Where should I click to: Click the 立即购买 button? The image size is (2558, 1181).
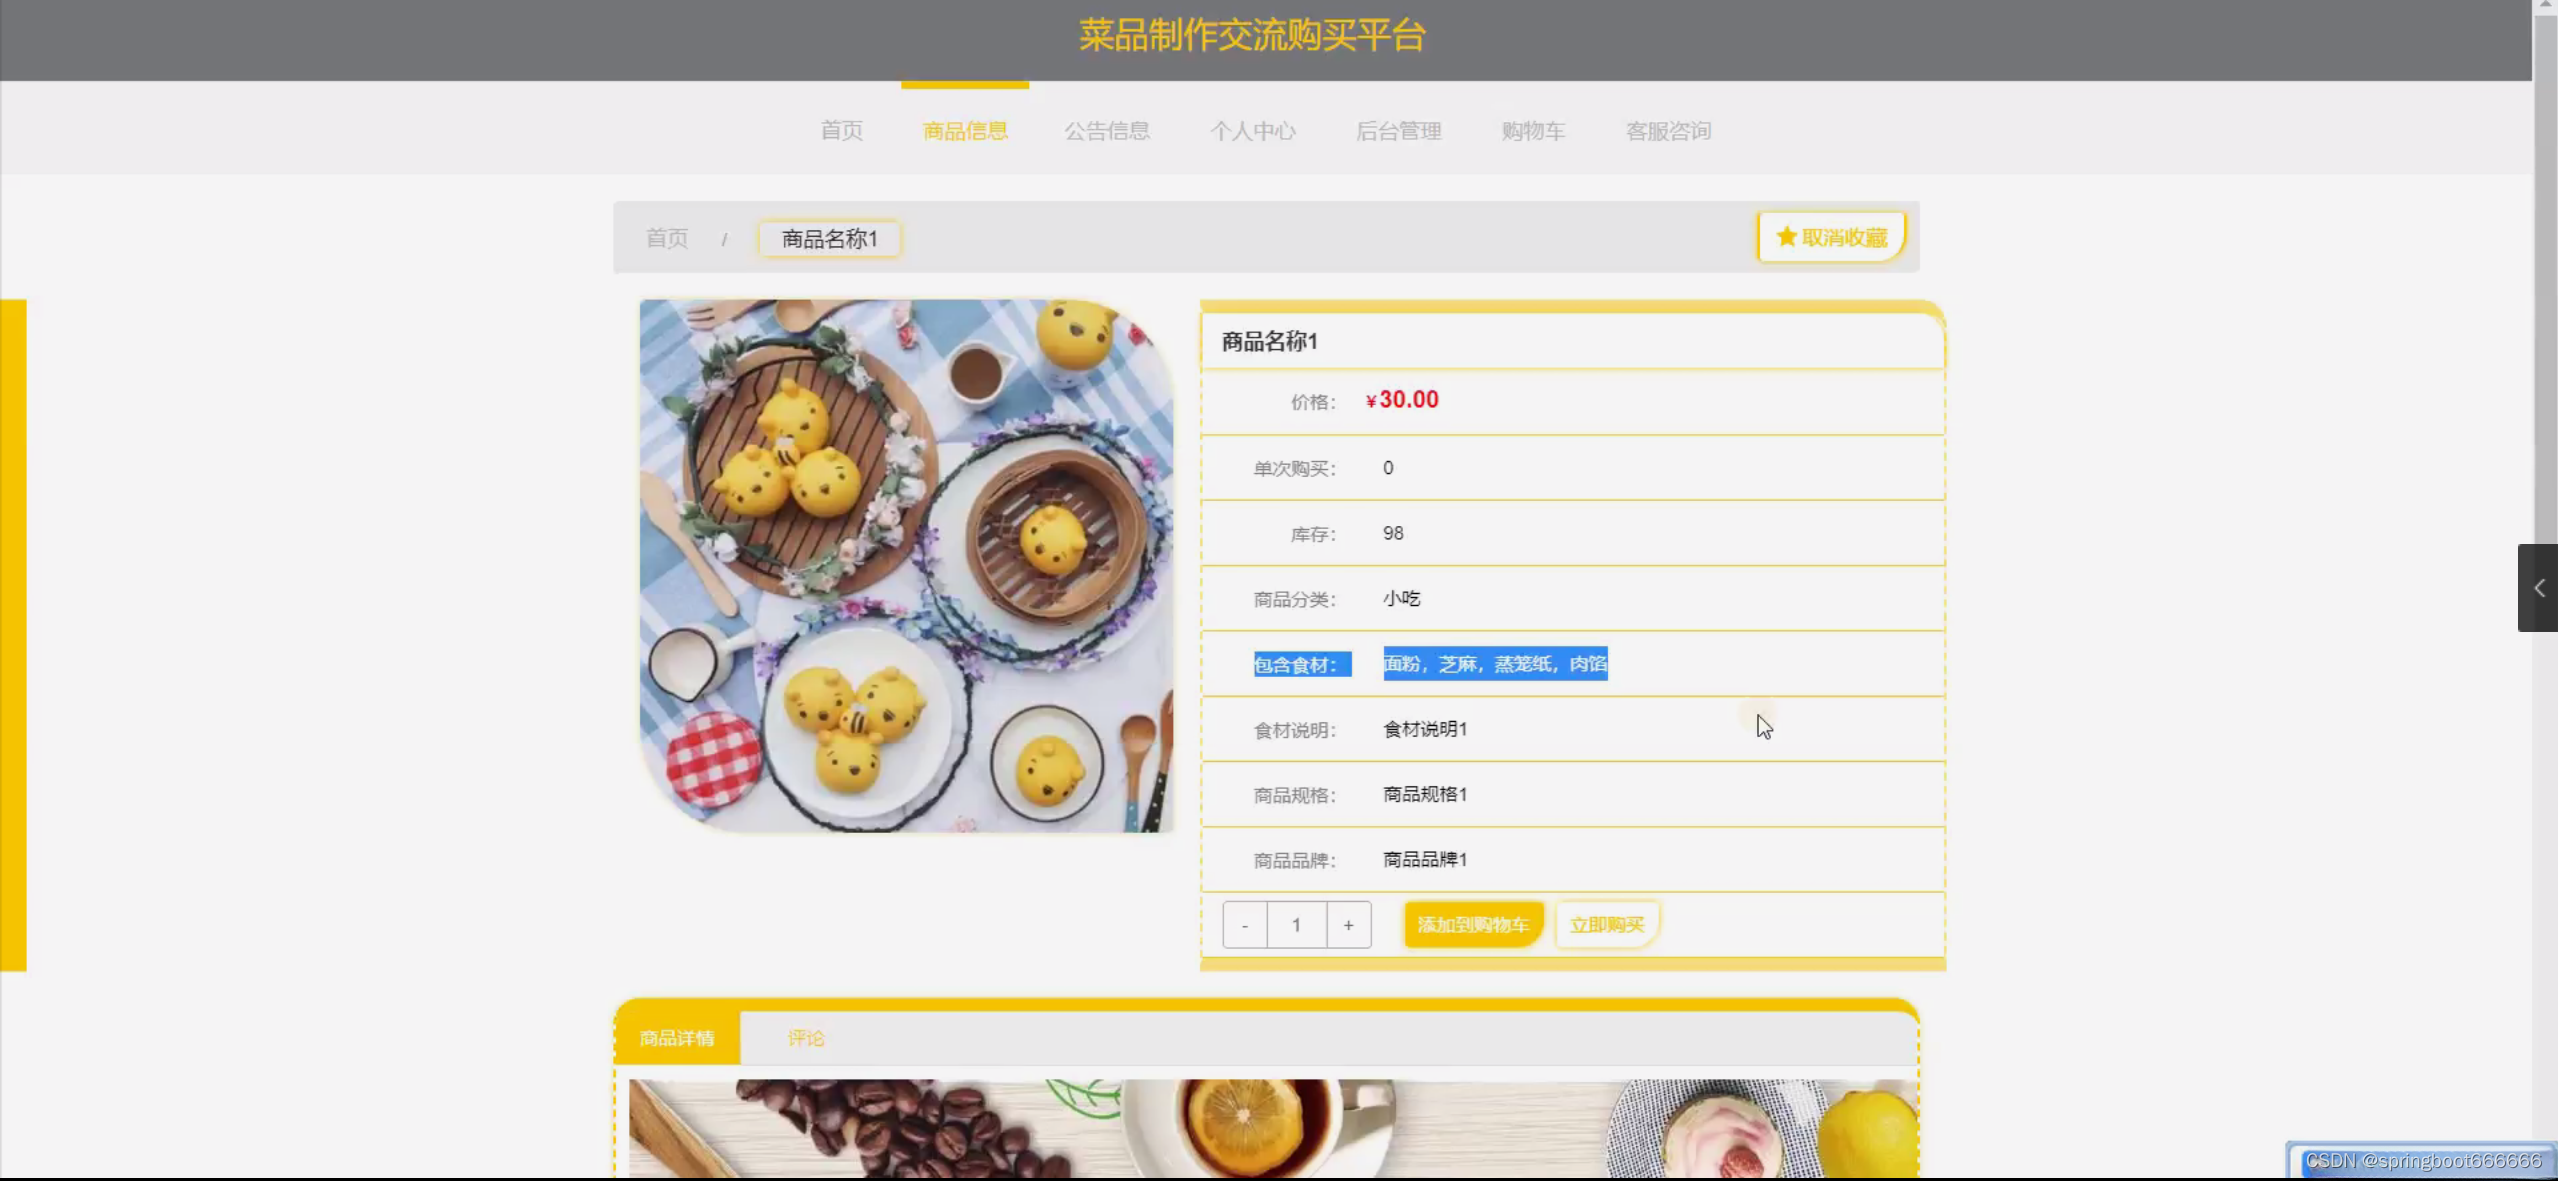tap(1607, 925)
